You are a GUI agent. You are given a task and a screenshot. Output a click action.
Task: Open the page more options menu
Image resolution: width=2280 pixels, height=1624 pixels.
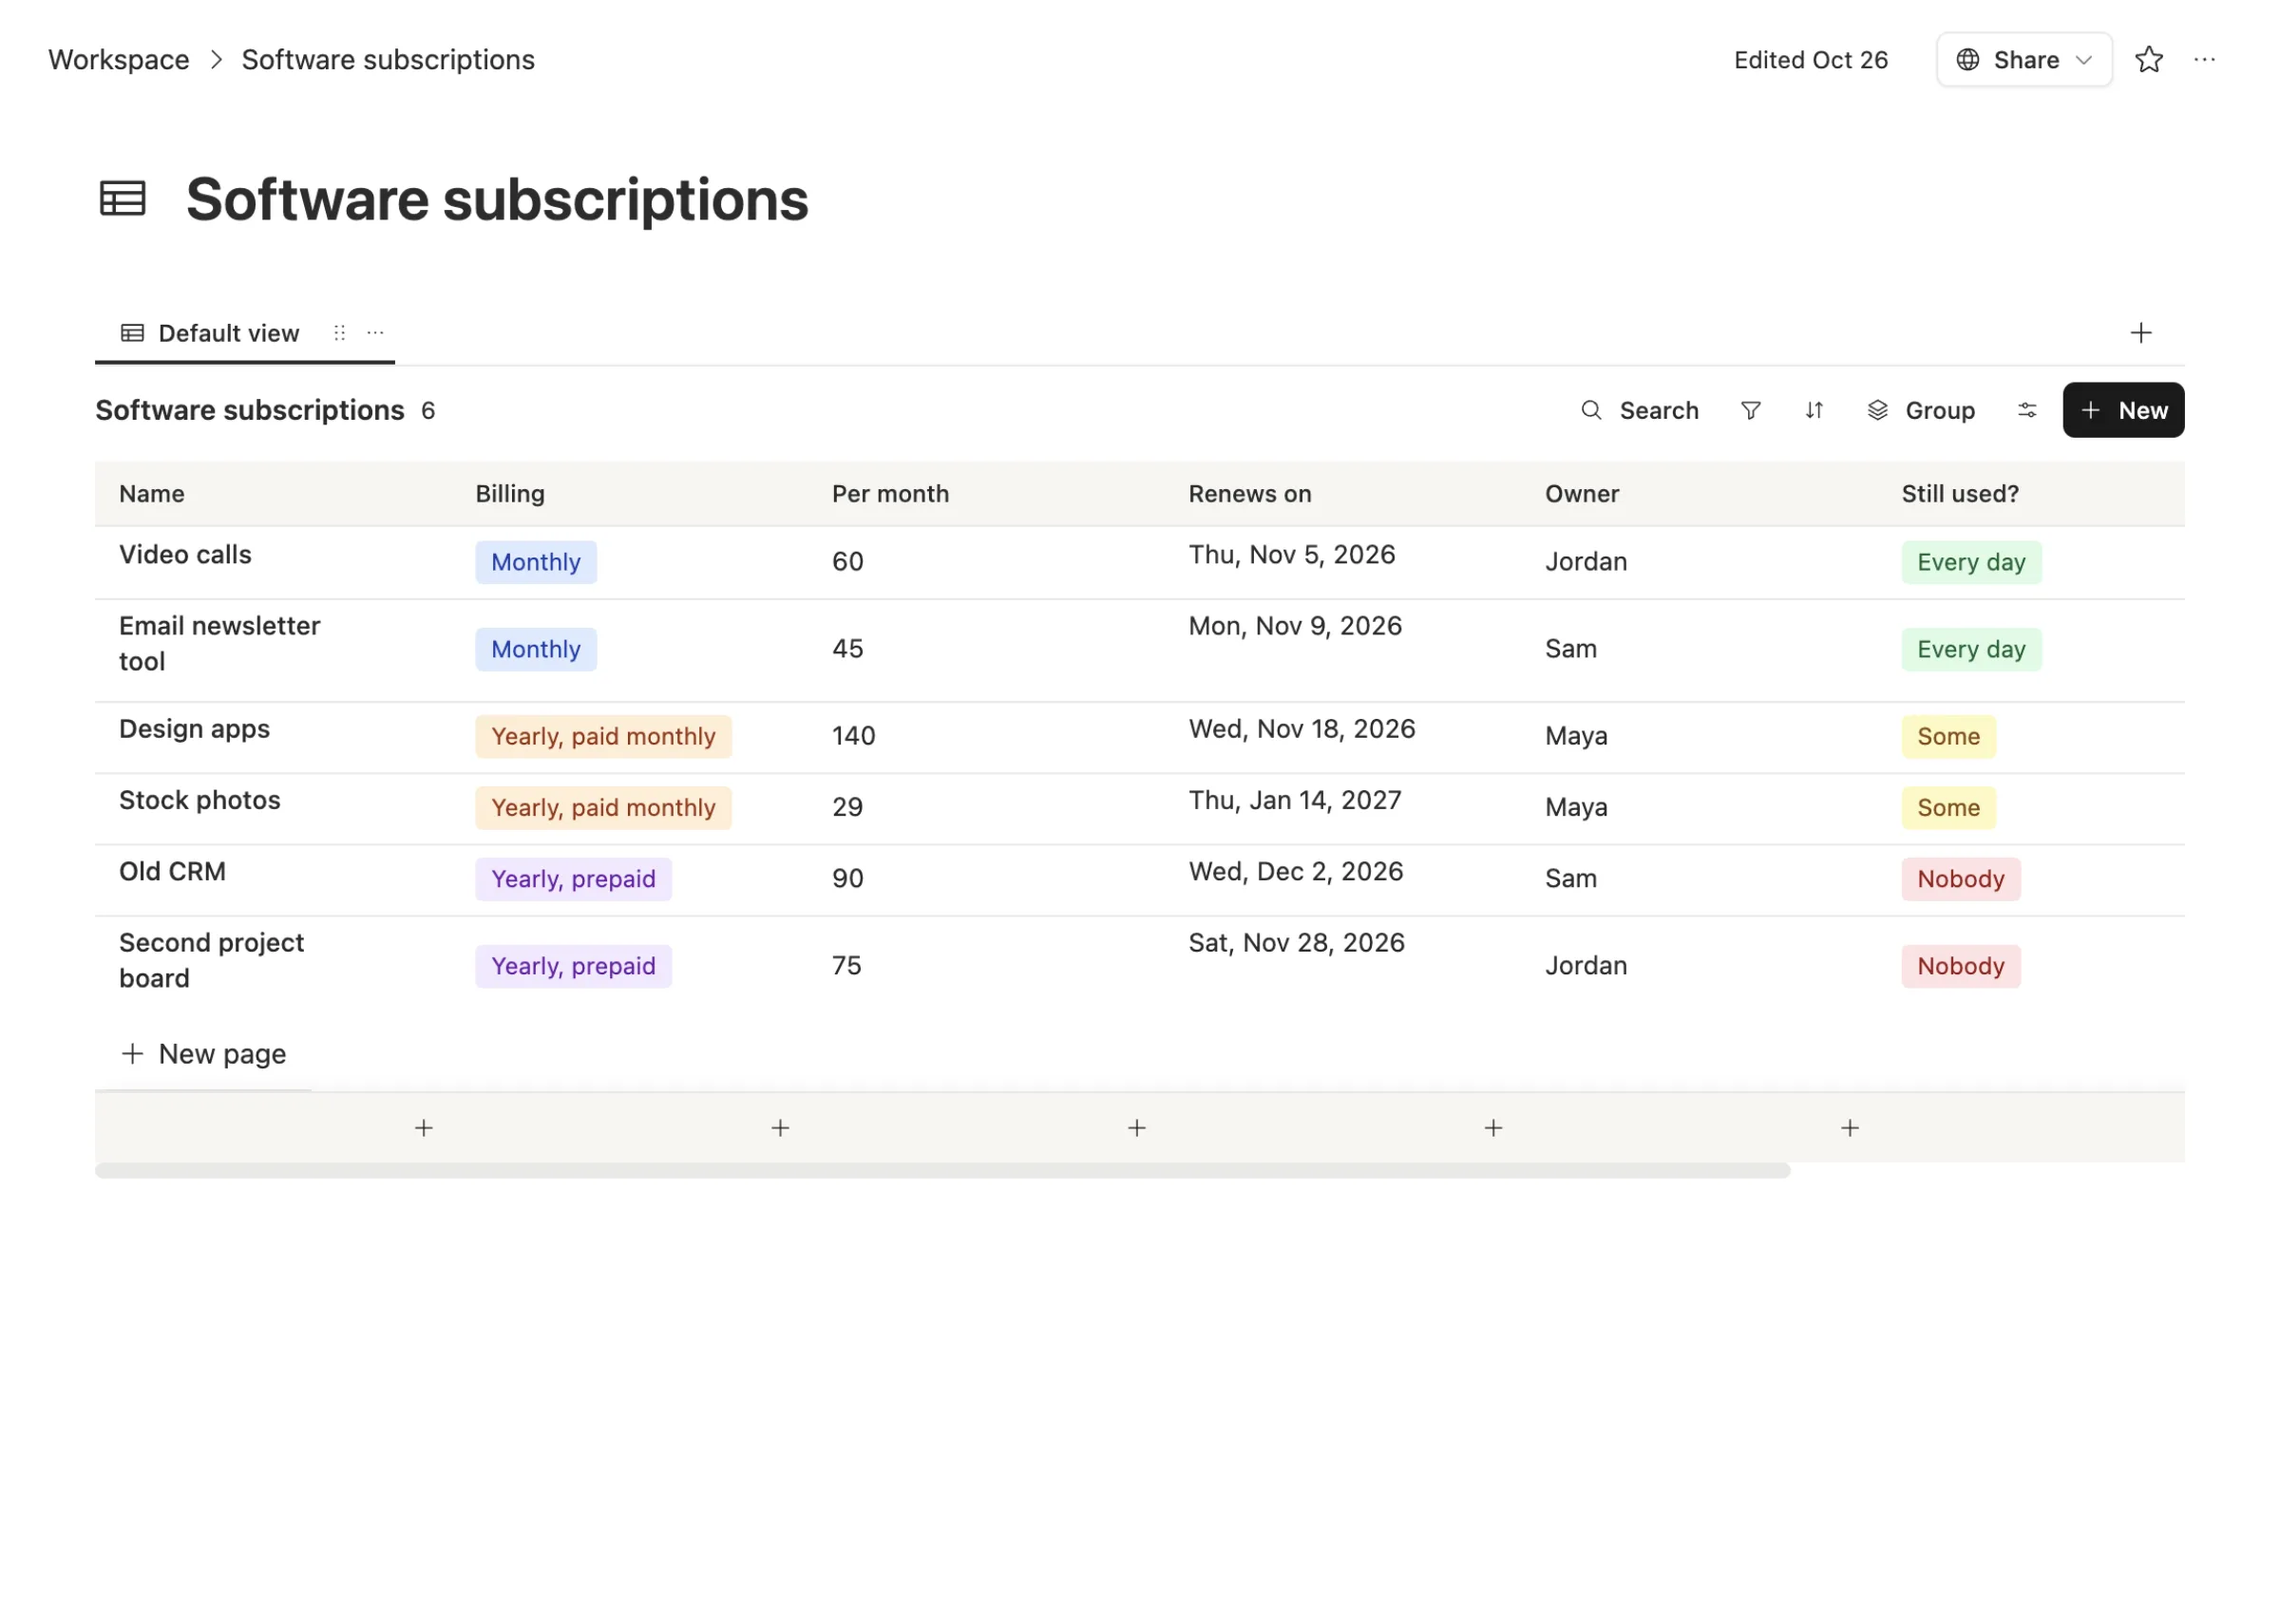click(x=2204, y=60)
